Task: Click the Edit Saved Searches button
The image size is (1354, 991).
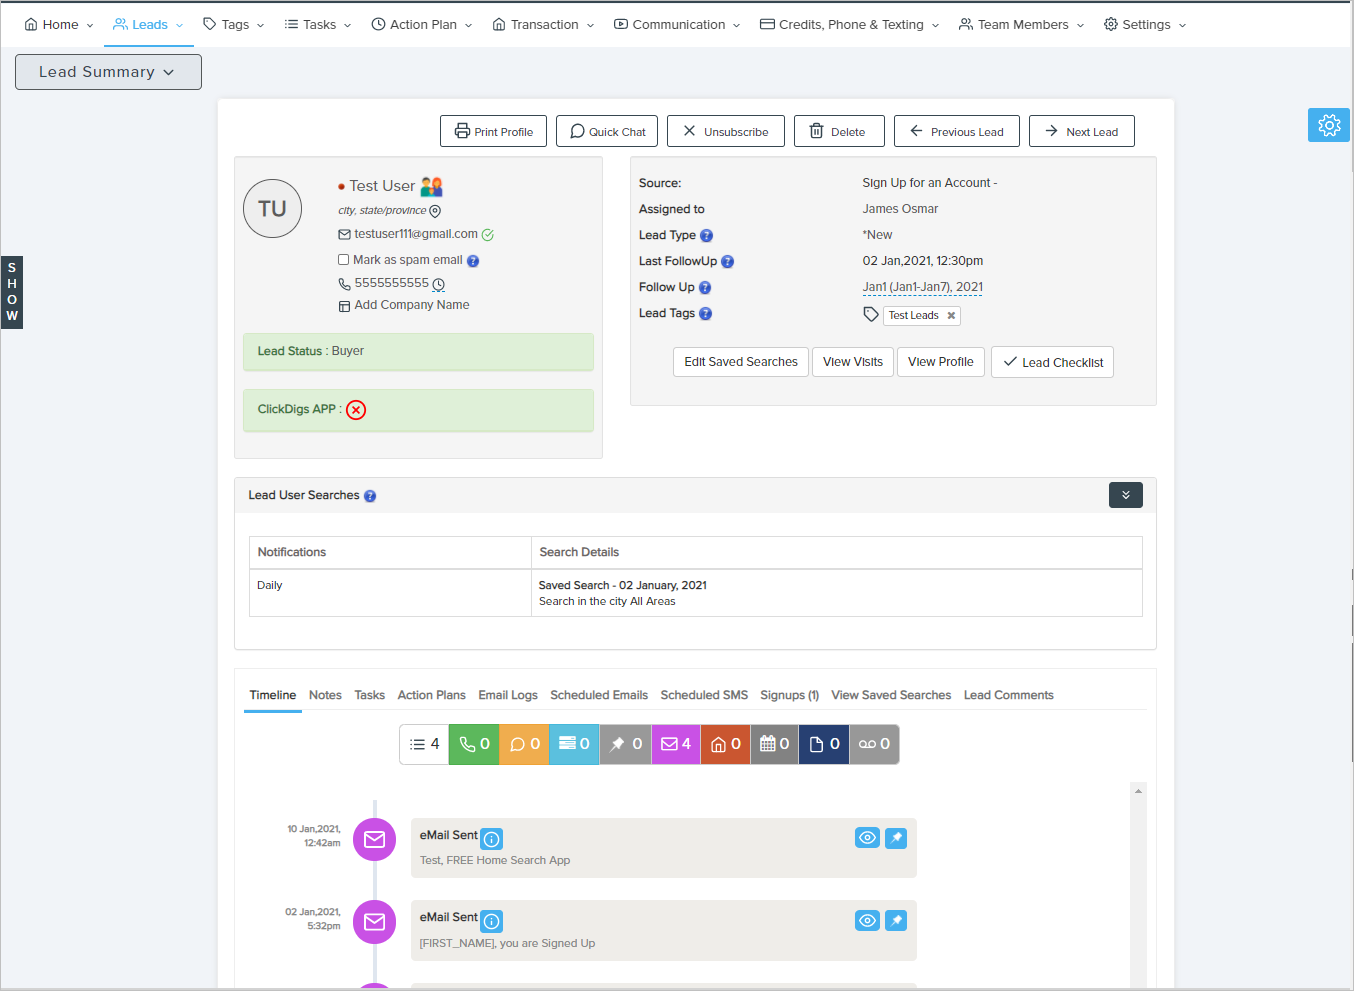Action: pyautogui.click(x=740, y=362)
